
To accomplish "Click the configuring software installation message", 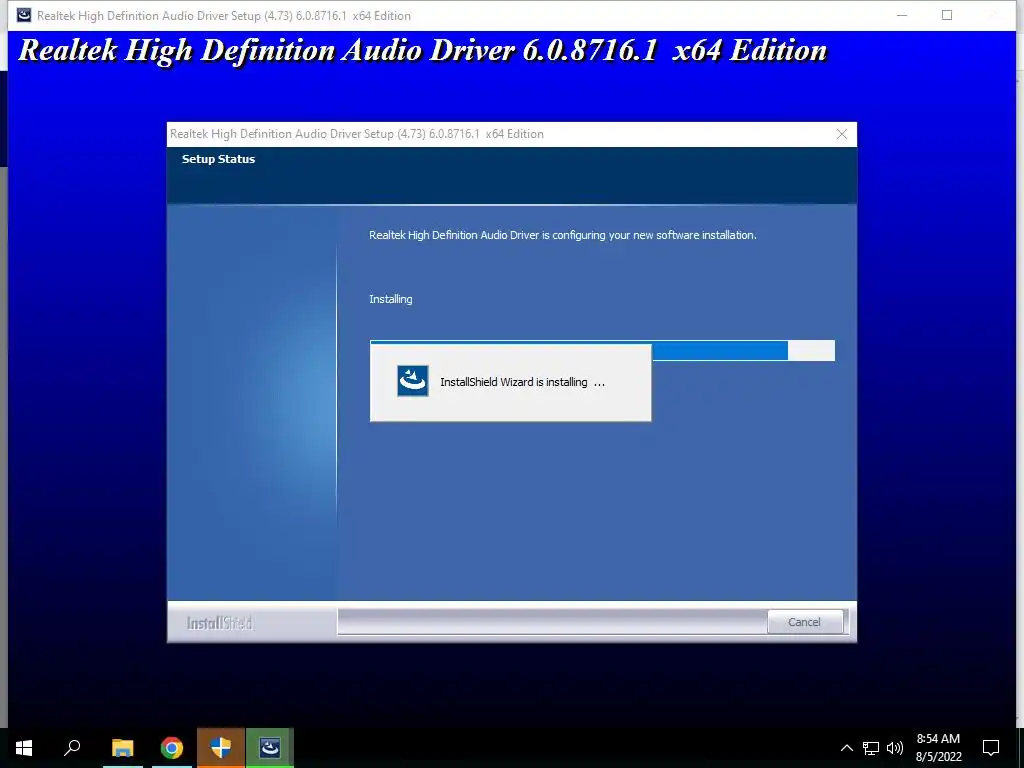I will [562, 235].
